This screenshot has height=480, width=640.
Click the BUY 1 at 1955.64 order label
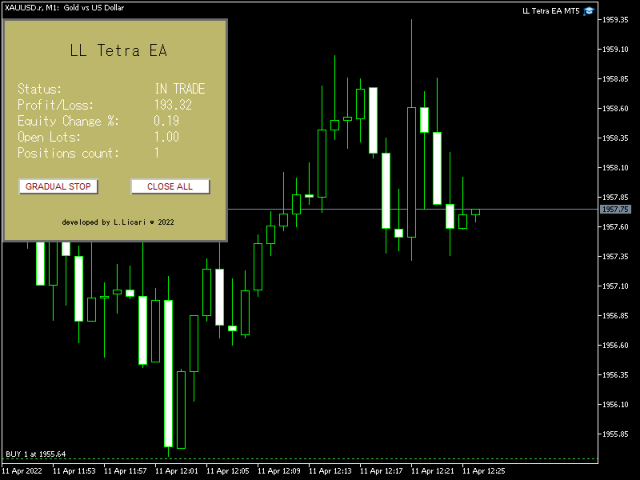coord(36,454)
